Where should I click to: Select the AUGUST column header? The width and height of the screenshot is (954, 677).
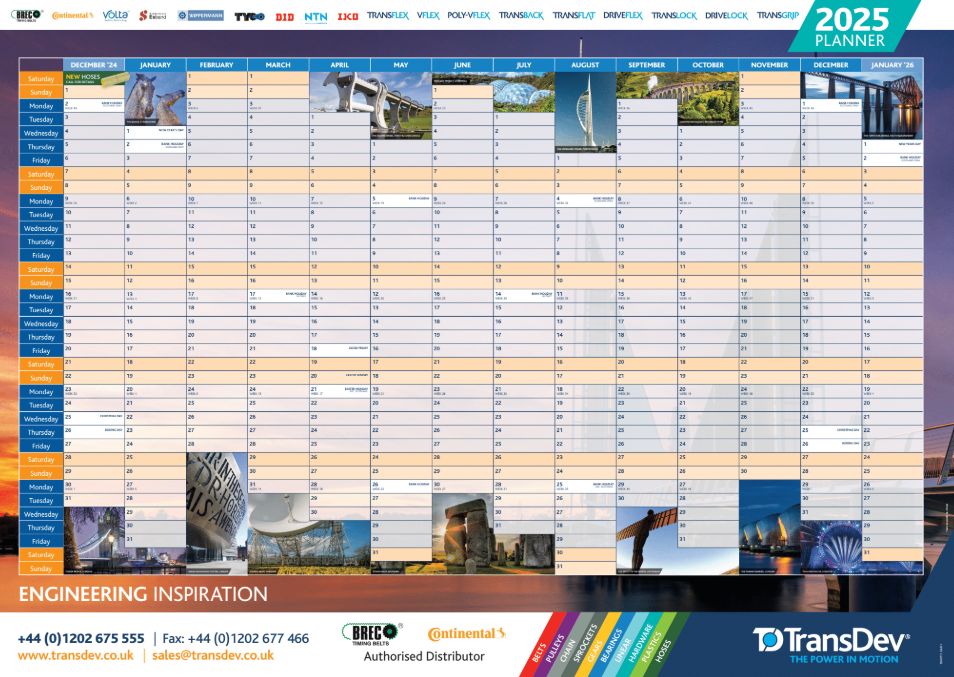585,64
